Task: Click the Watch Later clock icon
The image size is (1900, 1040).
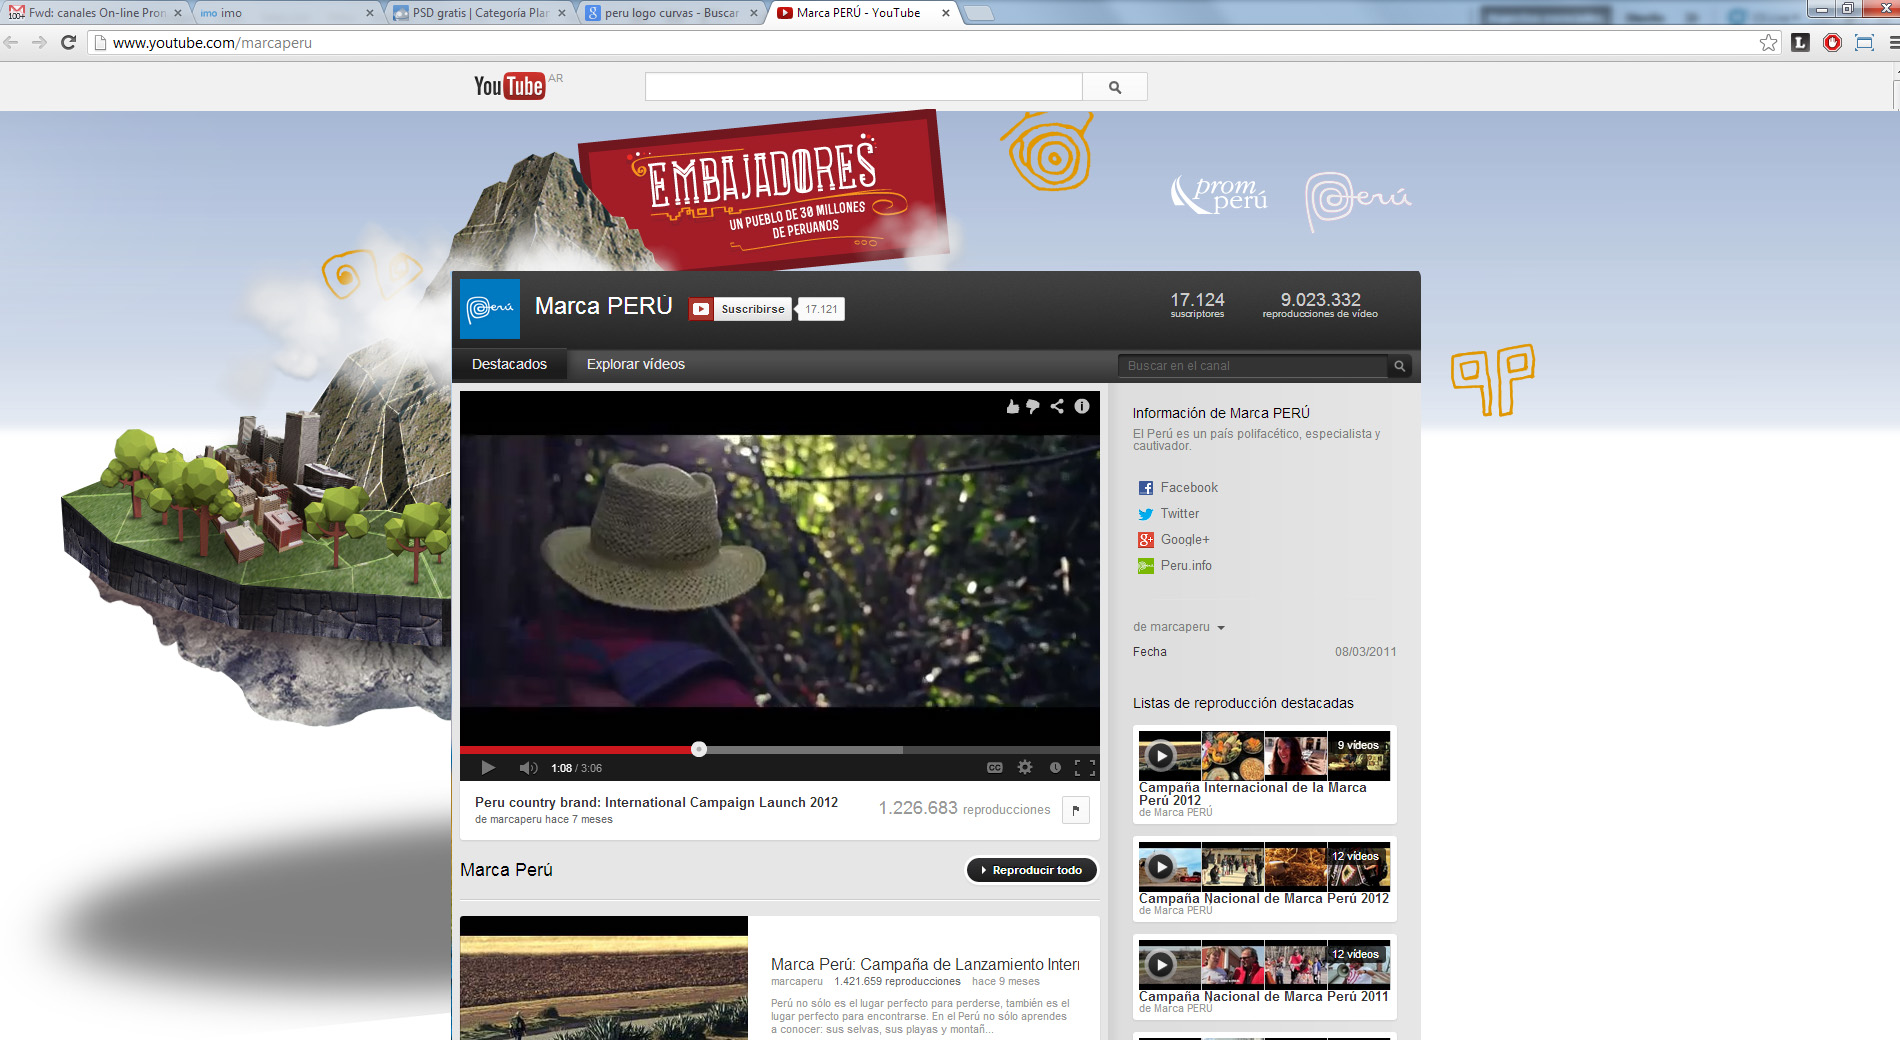Action: [x=1055, y=768]
